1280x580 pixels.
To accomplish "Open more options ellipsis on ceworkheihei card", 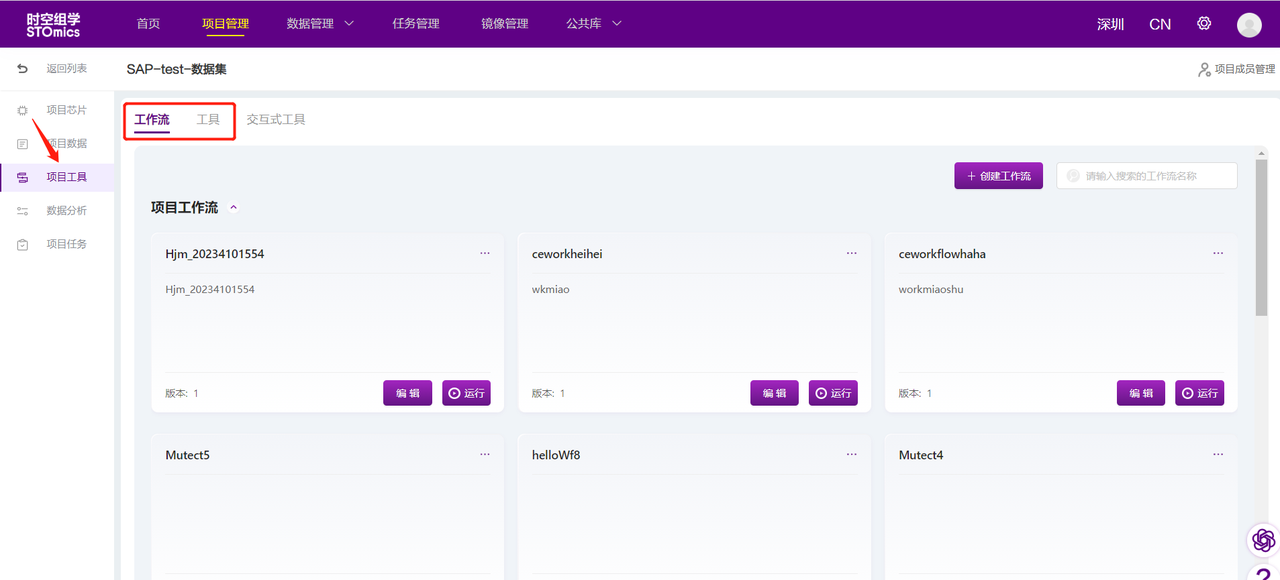I will (x=852, y=254).
